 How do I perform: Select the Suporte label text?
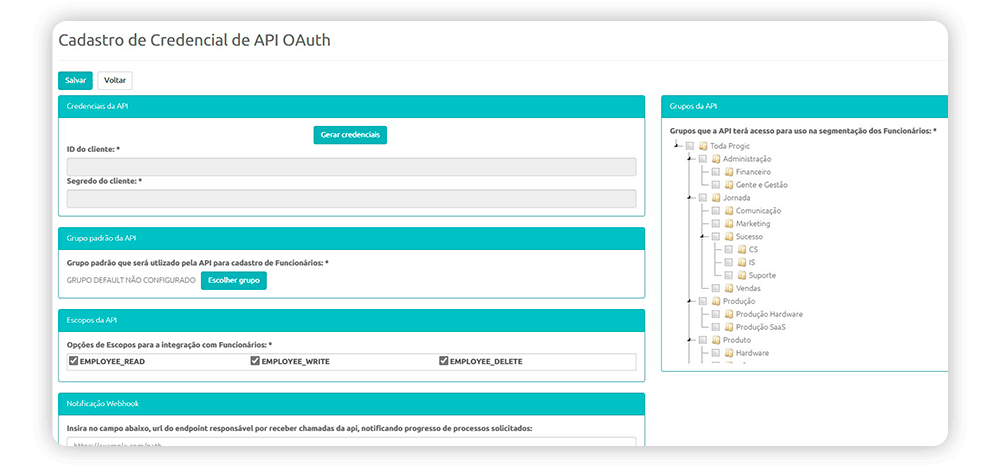pyautogui.click(x=762, y=276)
